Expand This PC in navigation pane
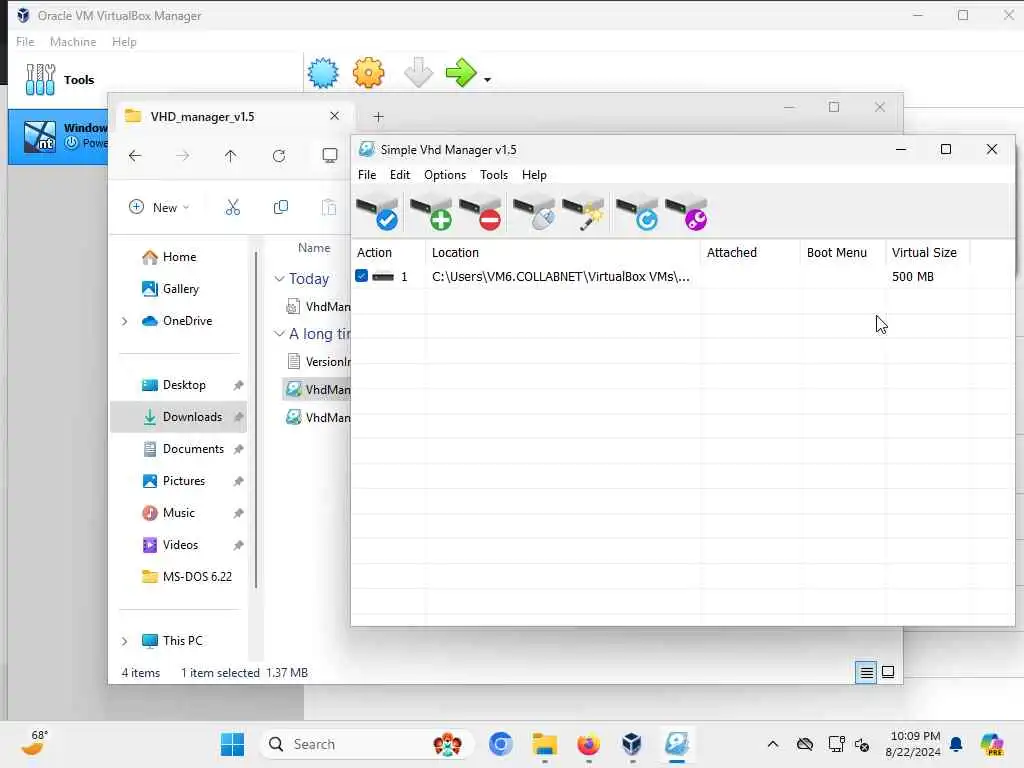 point(125,641)
